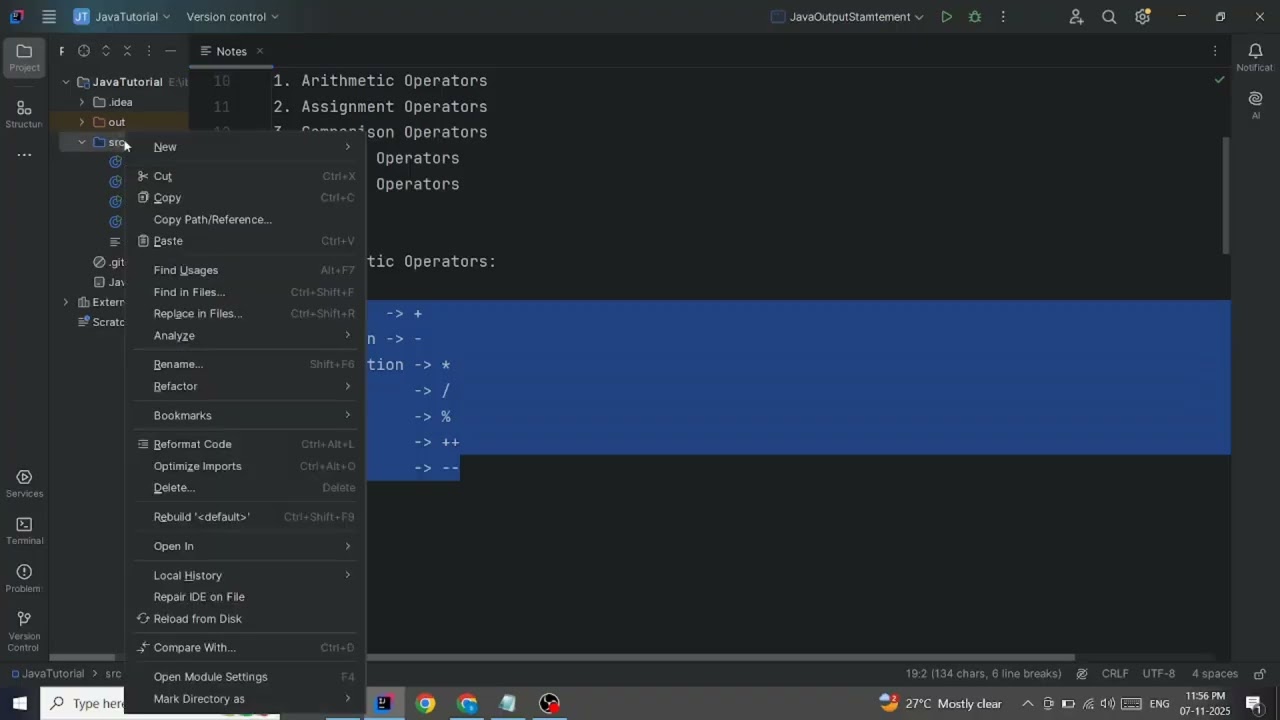
Task: Select opened file locate target icon
Action: pos(84,51)
